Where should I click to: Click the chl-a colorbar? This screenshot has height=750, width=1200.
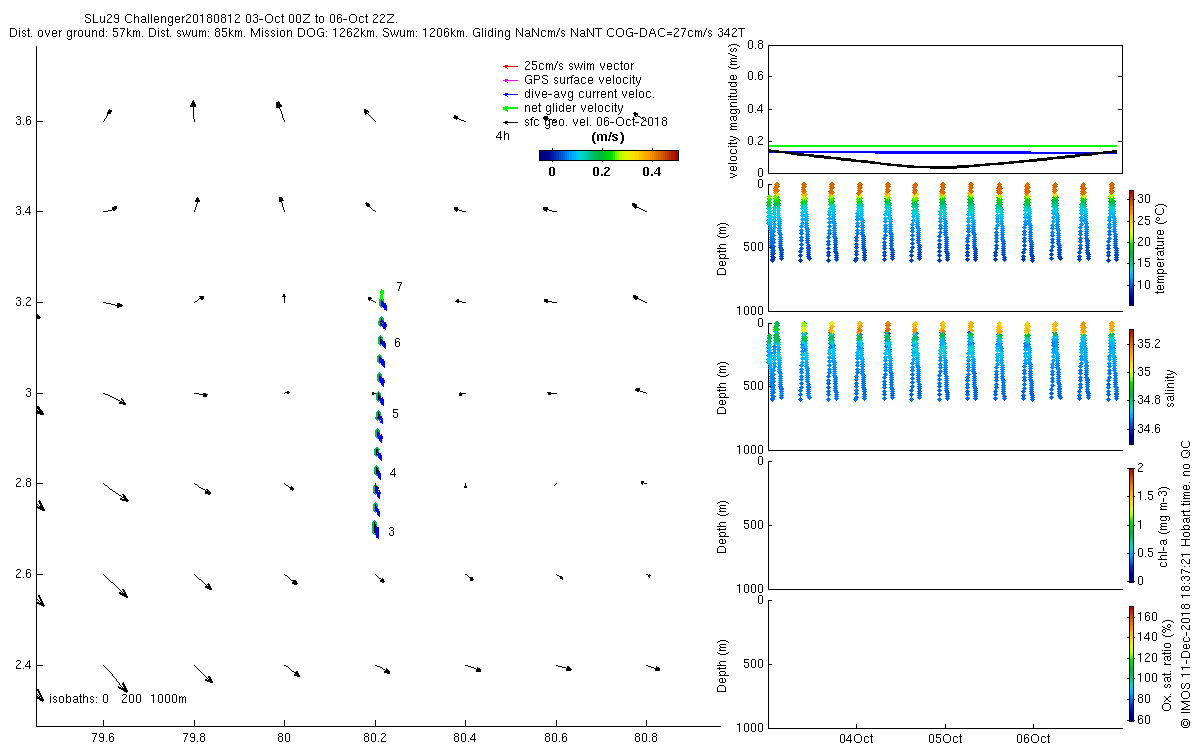click(1131, 524)
